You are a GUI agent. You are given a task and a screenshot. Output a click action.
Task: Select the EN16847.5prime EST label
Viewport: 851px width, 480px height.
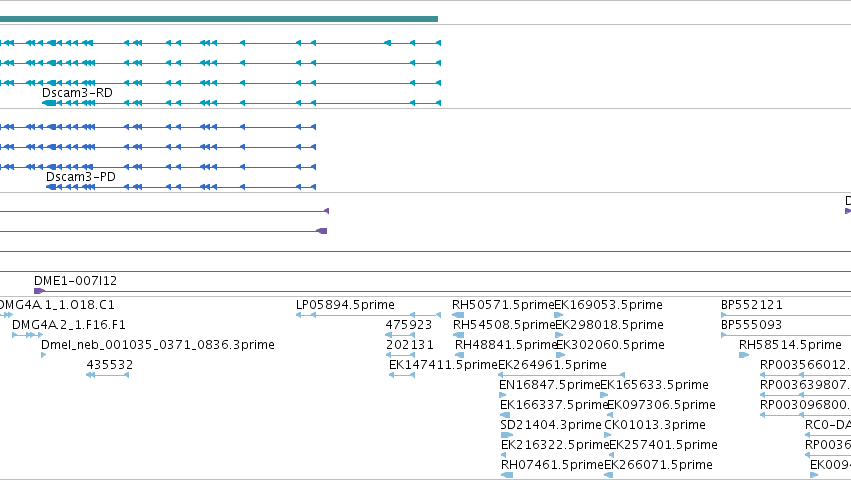(550, 385)
